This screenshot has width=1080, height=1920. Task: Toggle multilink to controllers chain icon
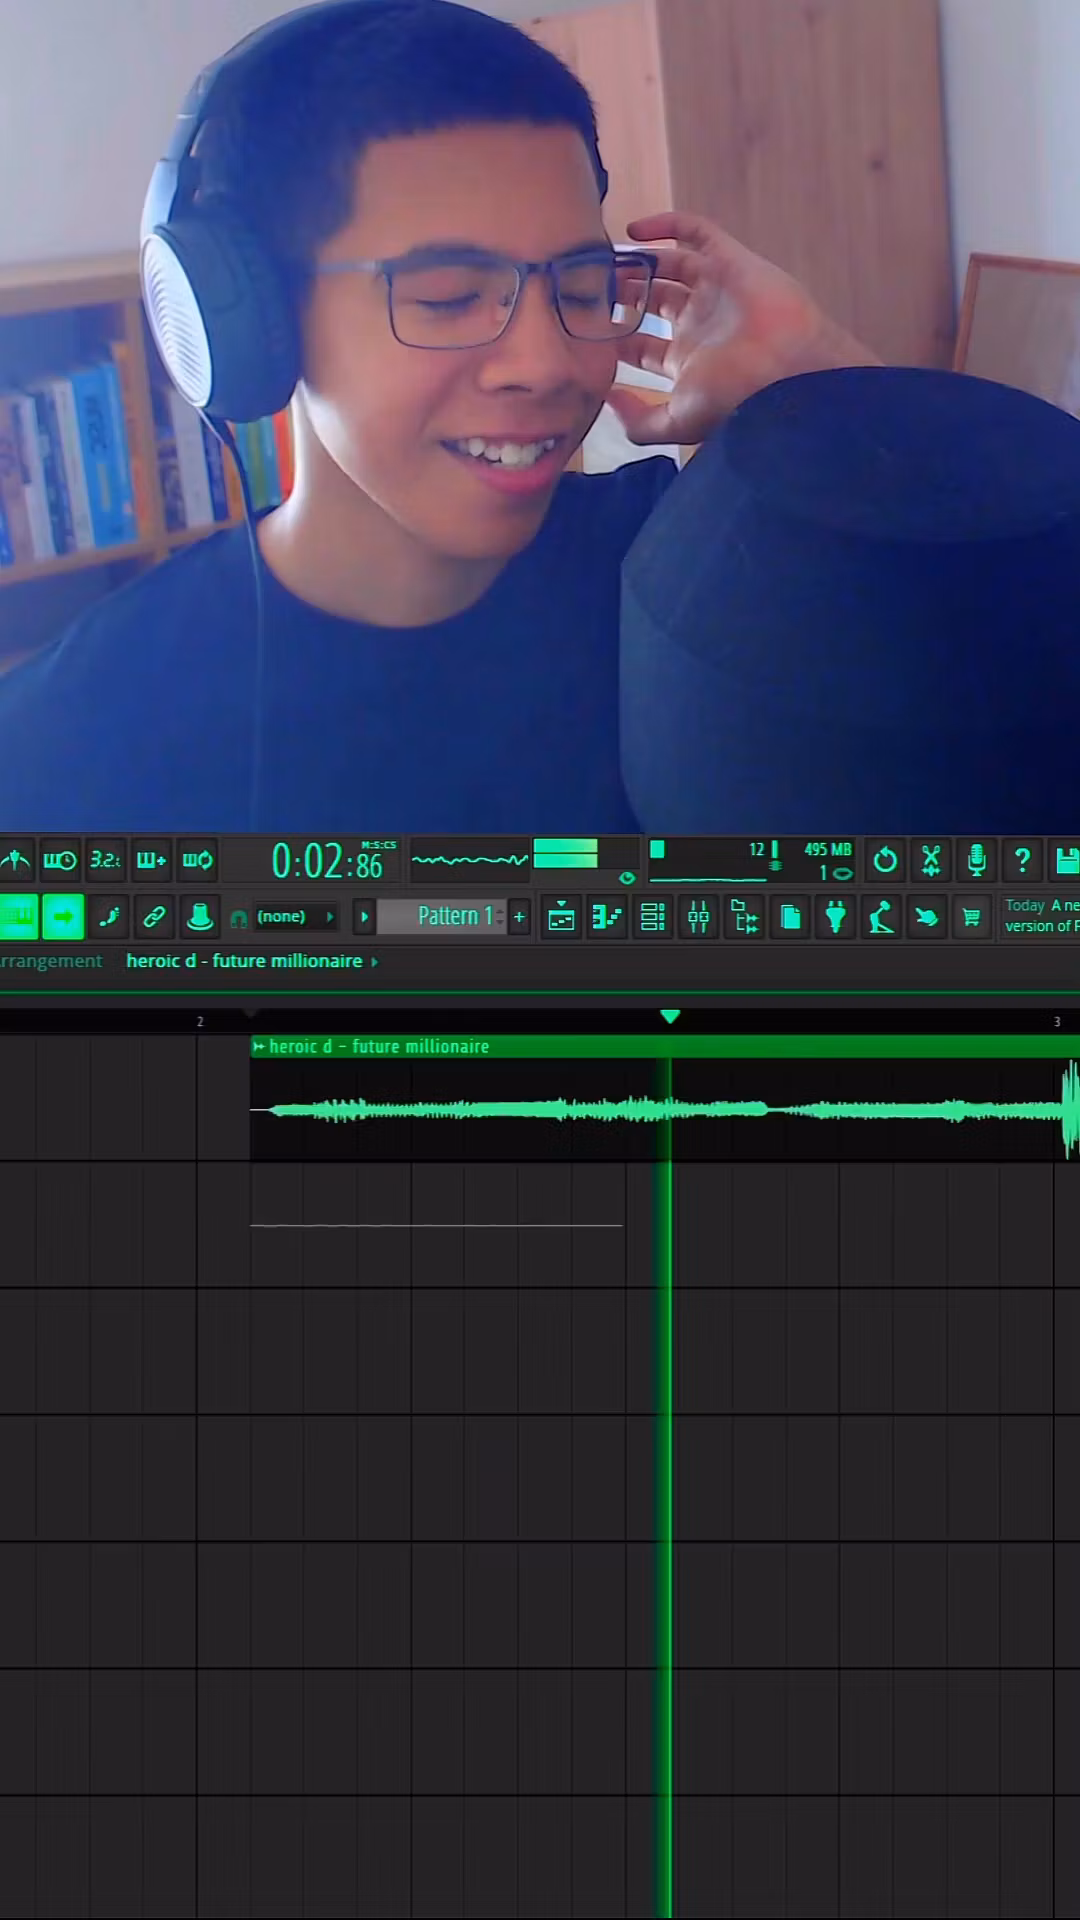click(154, 916)
